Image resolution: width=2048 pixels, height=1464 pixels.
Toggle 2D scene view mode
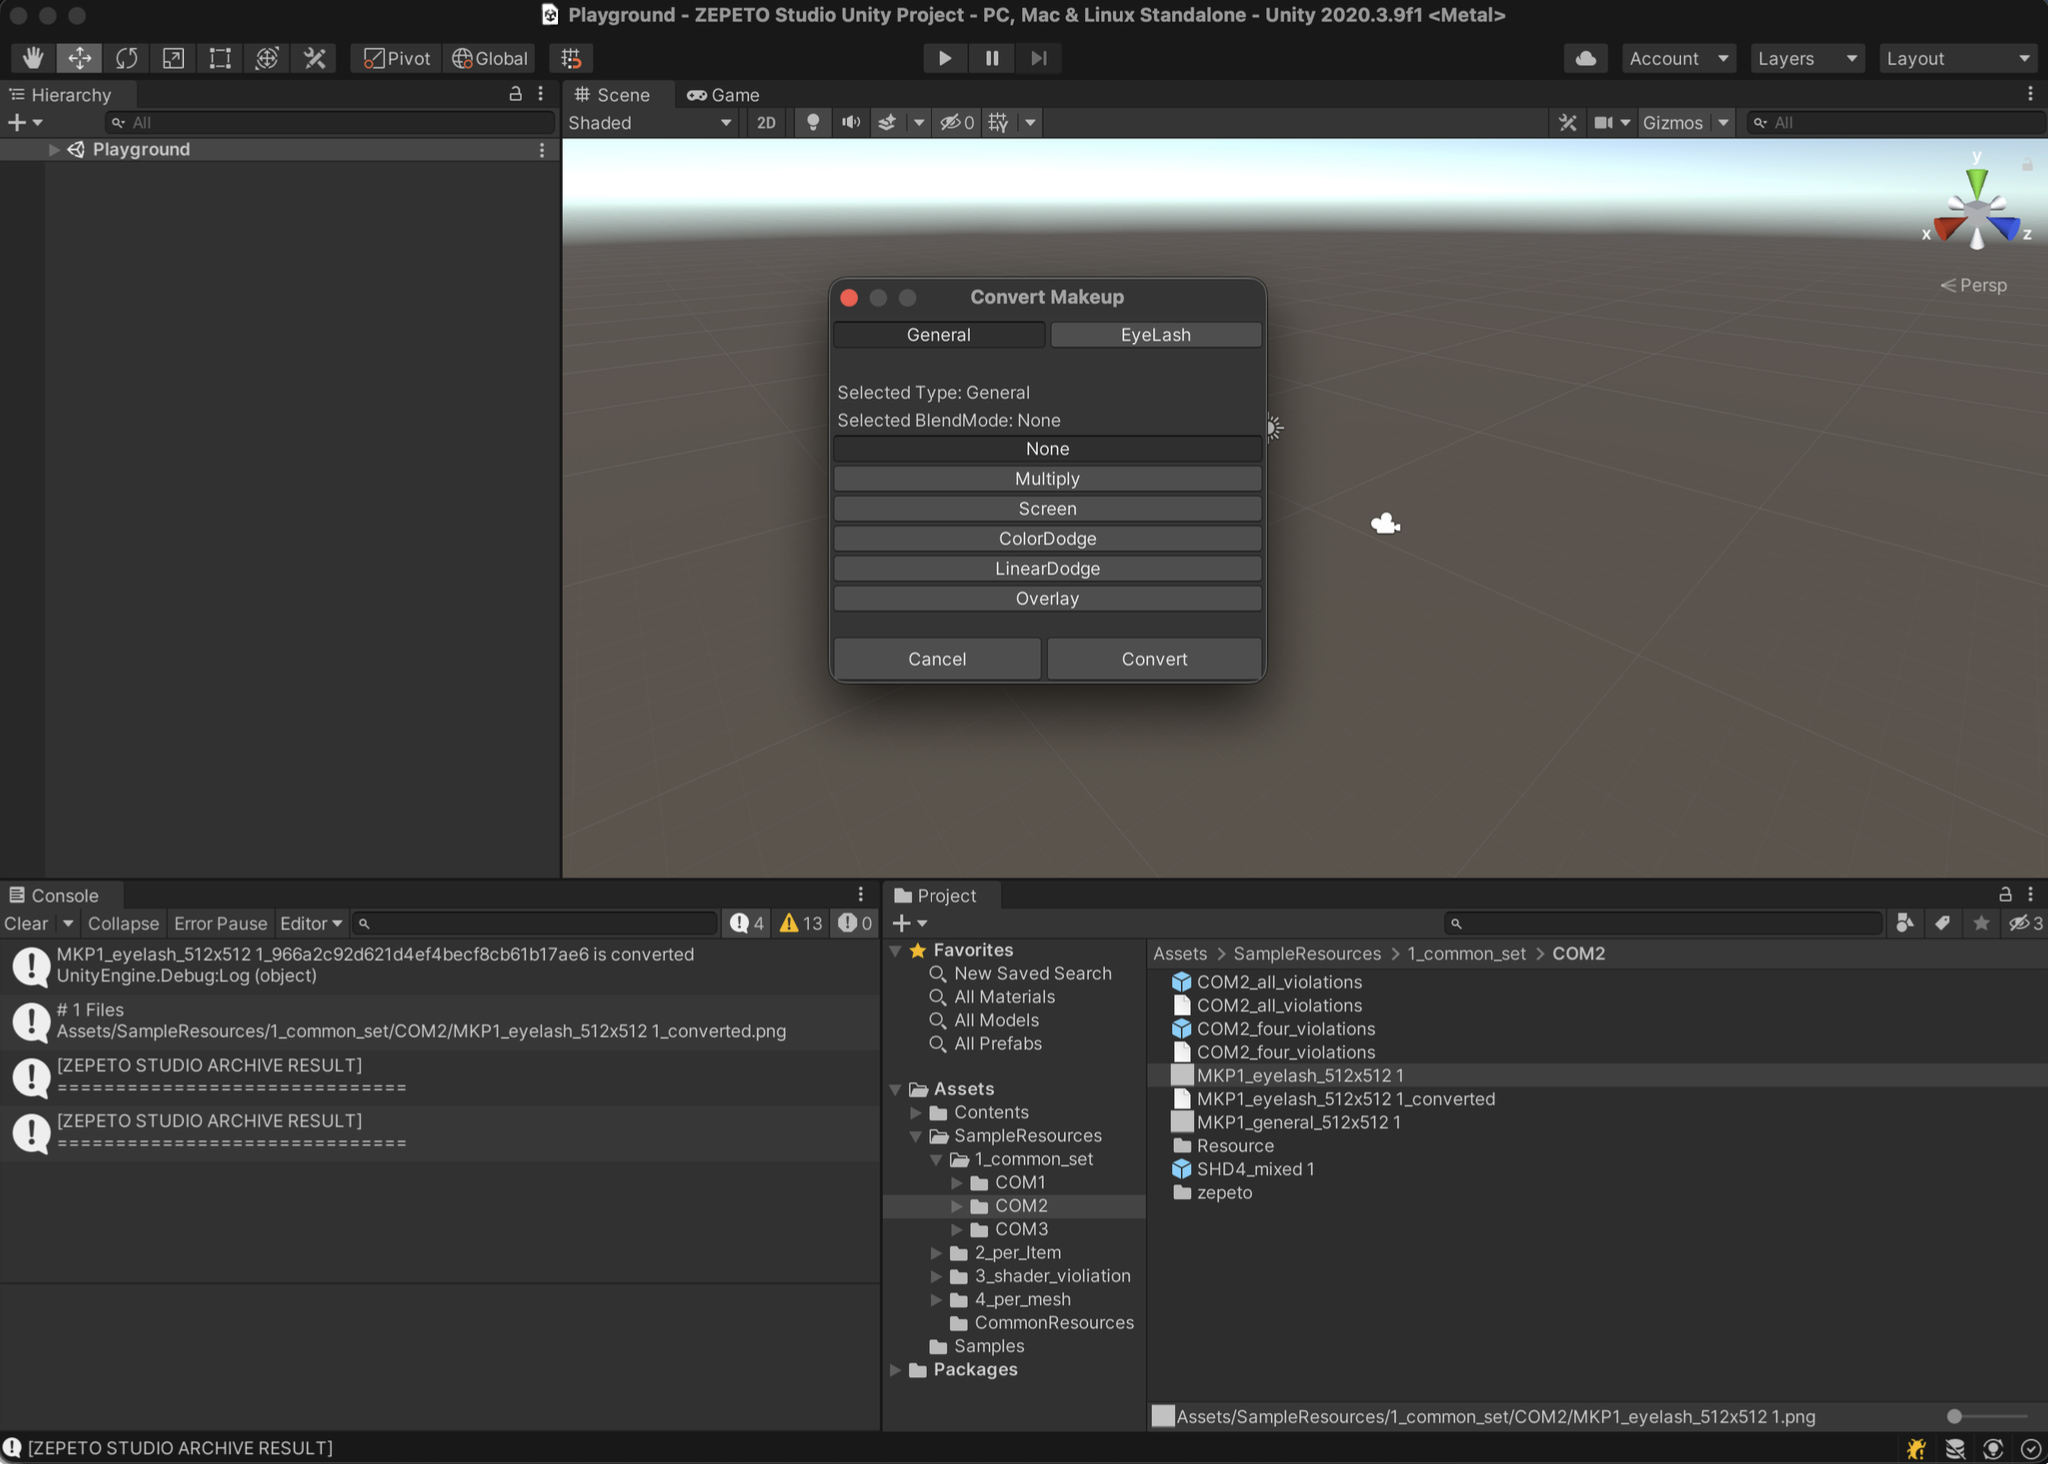(x=766, y=122)
